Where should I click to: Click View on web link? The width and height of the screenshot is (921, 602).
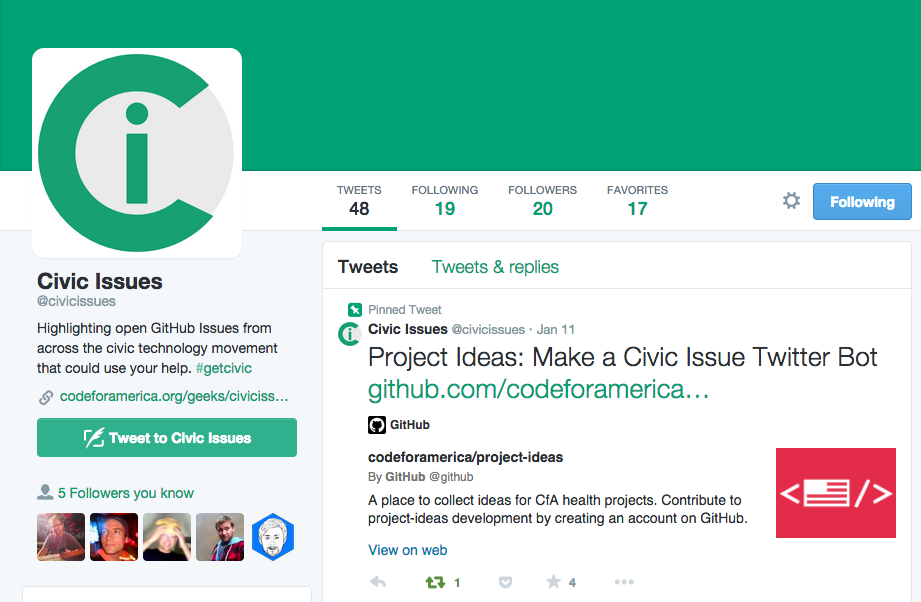click(x=408, y=550)
